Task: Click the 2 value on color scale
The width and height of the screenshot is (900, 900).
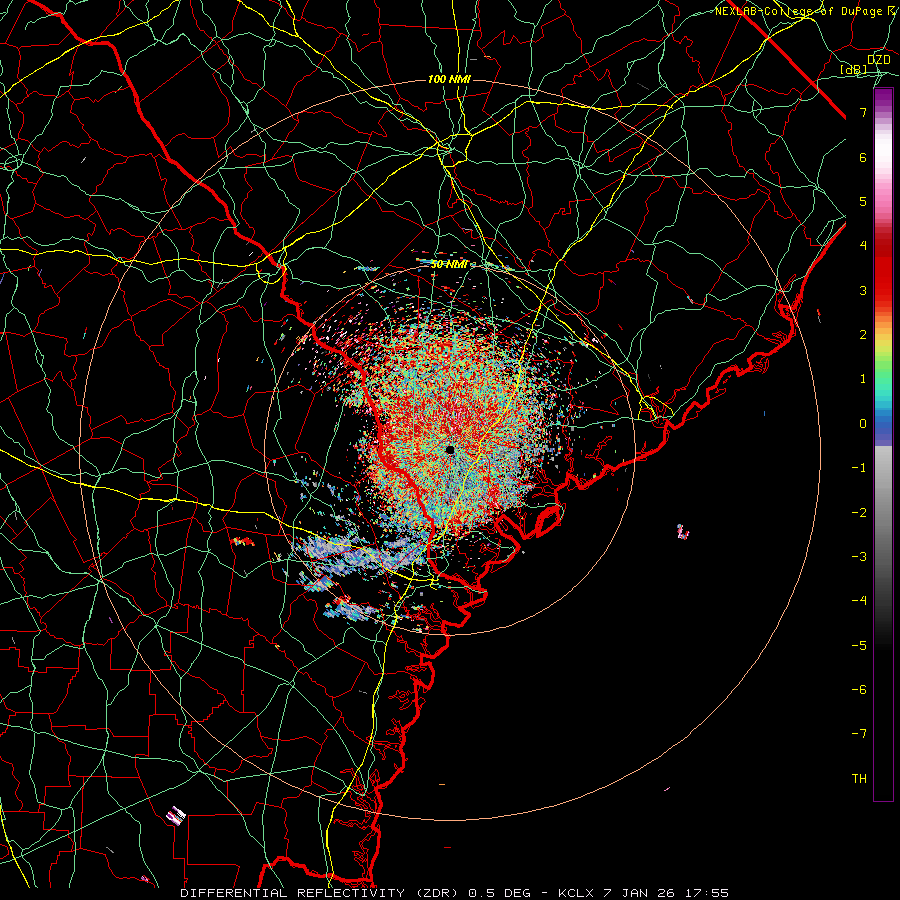Action: point(863,335)
